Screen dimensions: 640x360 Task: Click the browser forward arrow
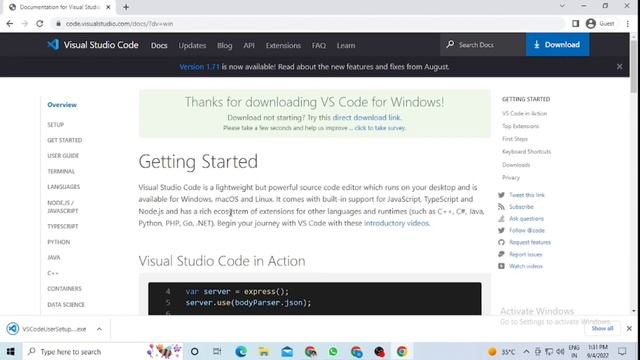click(x=24, y=24)
